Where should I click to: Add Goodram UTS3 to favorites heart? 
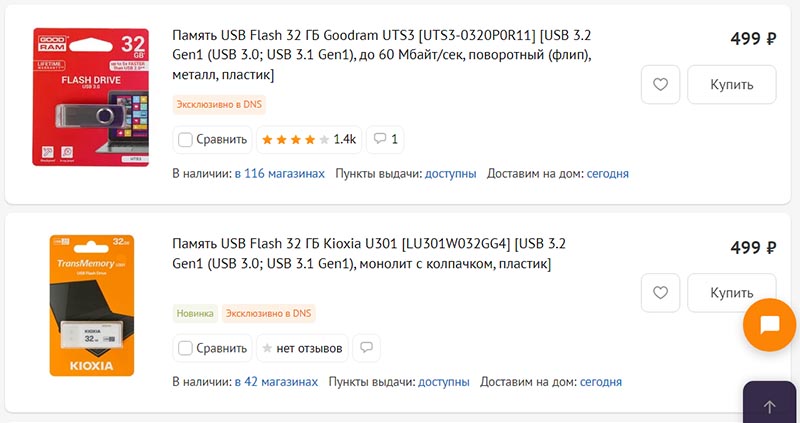(660, 85)
